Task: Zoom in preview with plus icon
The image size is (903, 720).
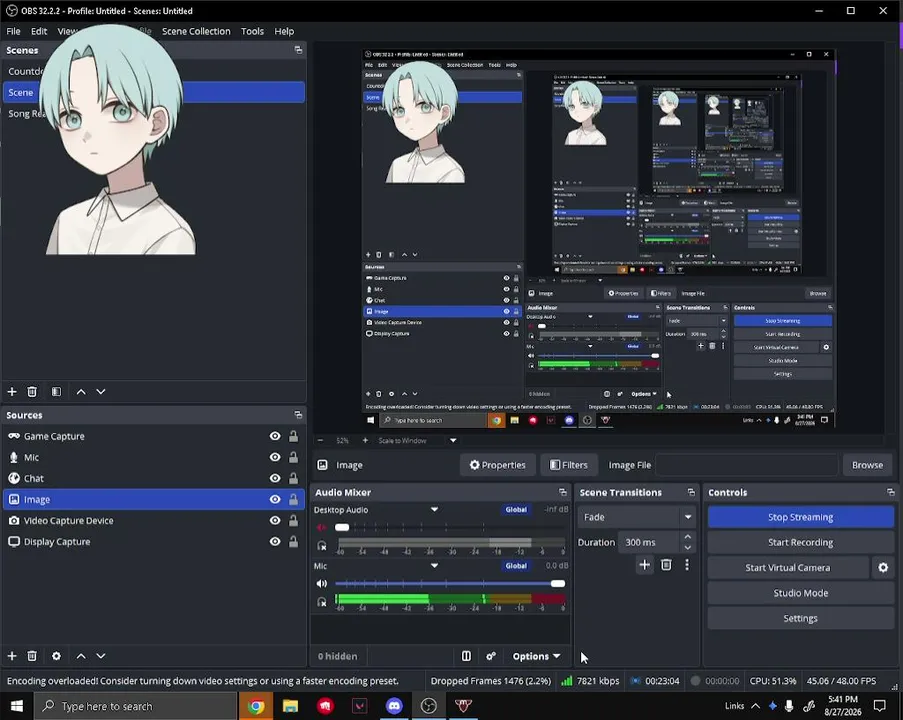Action: [365, 441]
